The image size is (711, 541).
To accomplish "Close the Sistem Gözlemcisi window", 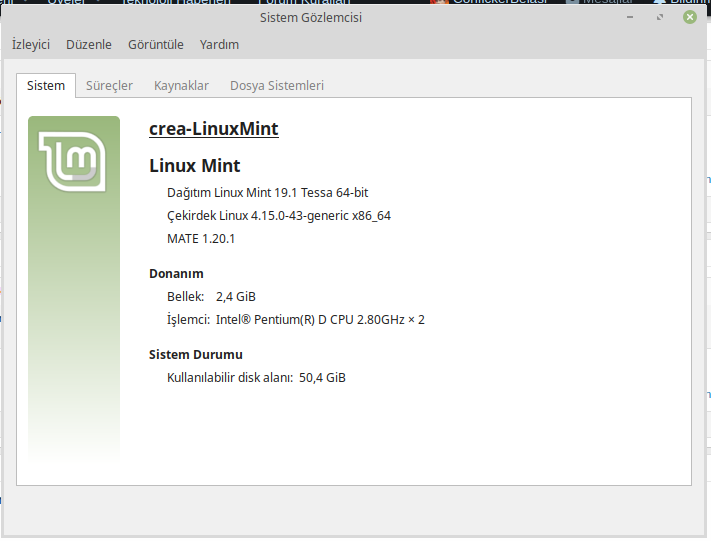I will [690, 17].
